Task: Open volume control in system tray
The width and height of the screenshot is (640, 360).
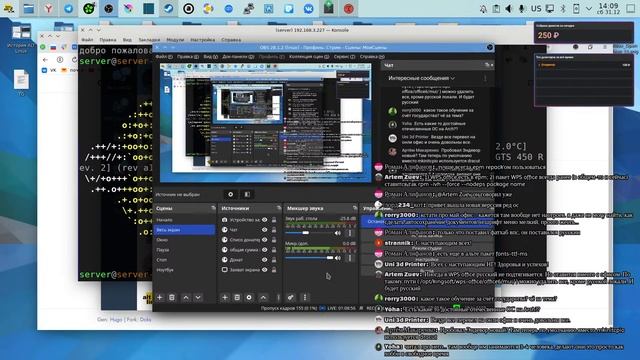Action: pos(509,9)
